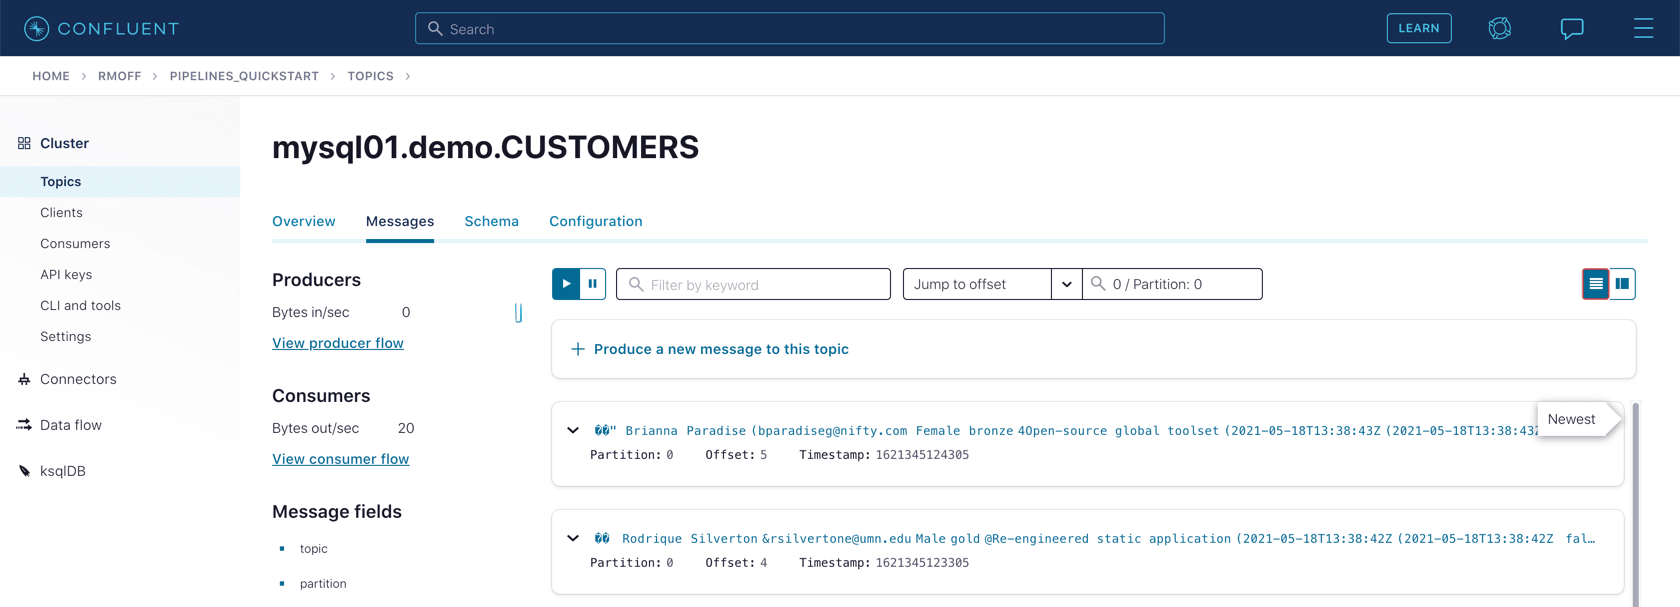The height and width of the screenshot is (607, 1680).
Task: Open the Overview tab
Action: tap(304, 221)
